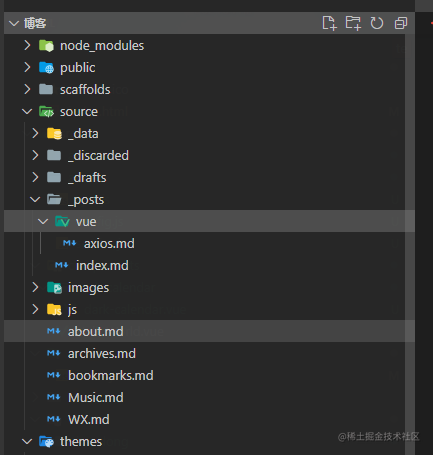The image size is (433, 455).
Task: Click the images folder icon
Action: click(x=54, y=288)
